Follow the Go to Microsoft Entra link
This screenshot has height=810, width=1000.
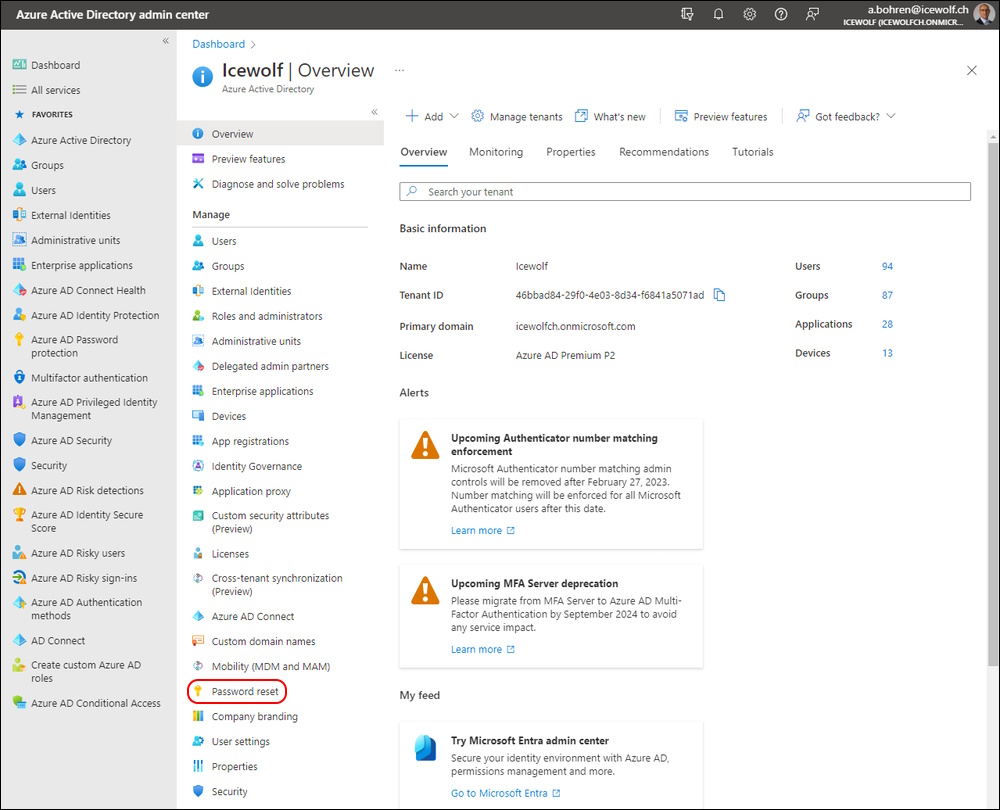[x=506, y=793]
